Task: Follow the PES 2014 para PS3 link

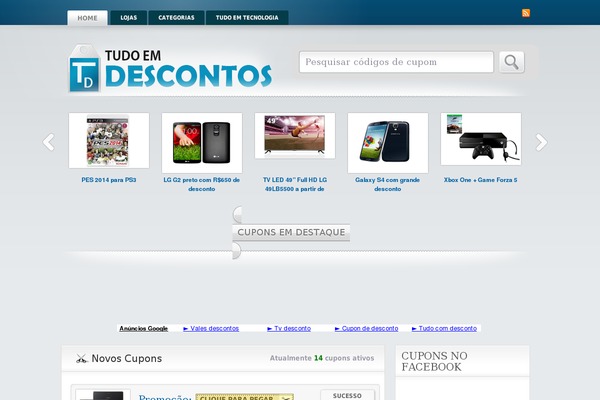Action: [109, 180]
